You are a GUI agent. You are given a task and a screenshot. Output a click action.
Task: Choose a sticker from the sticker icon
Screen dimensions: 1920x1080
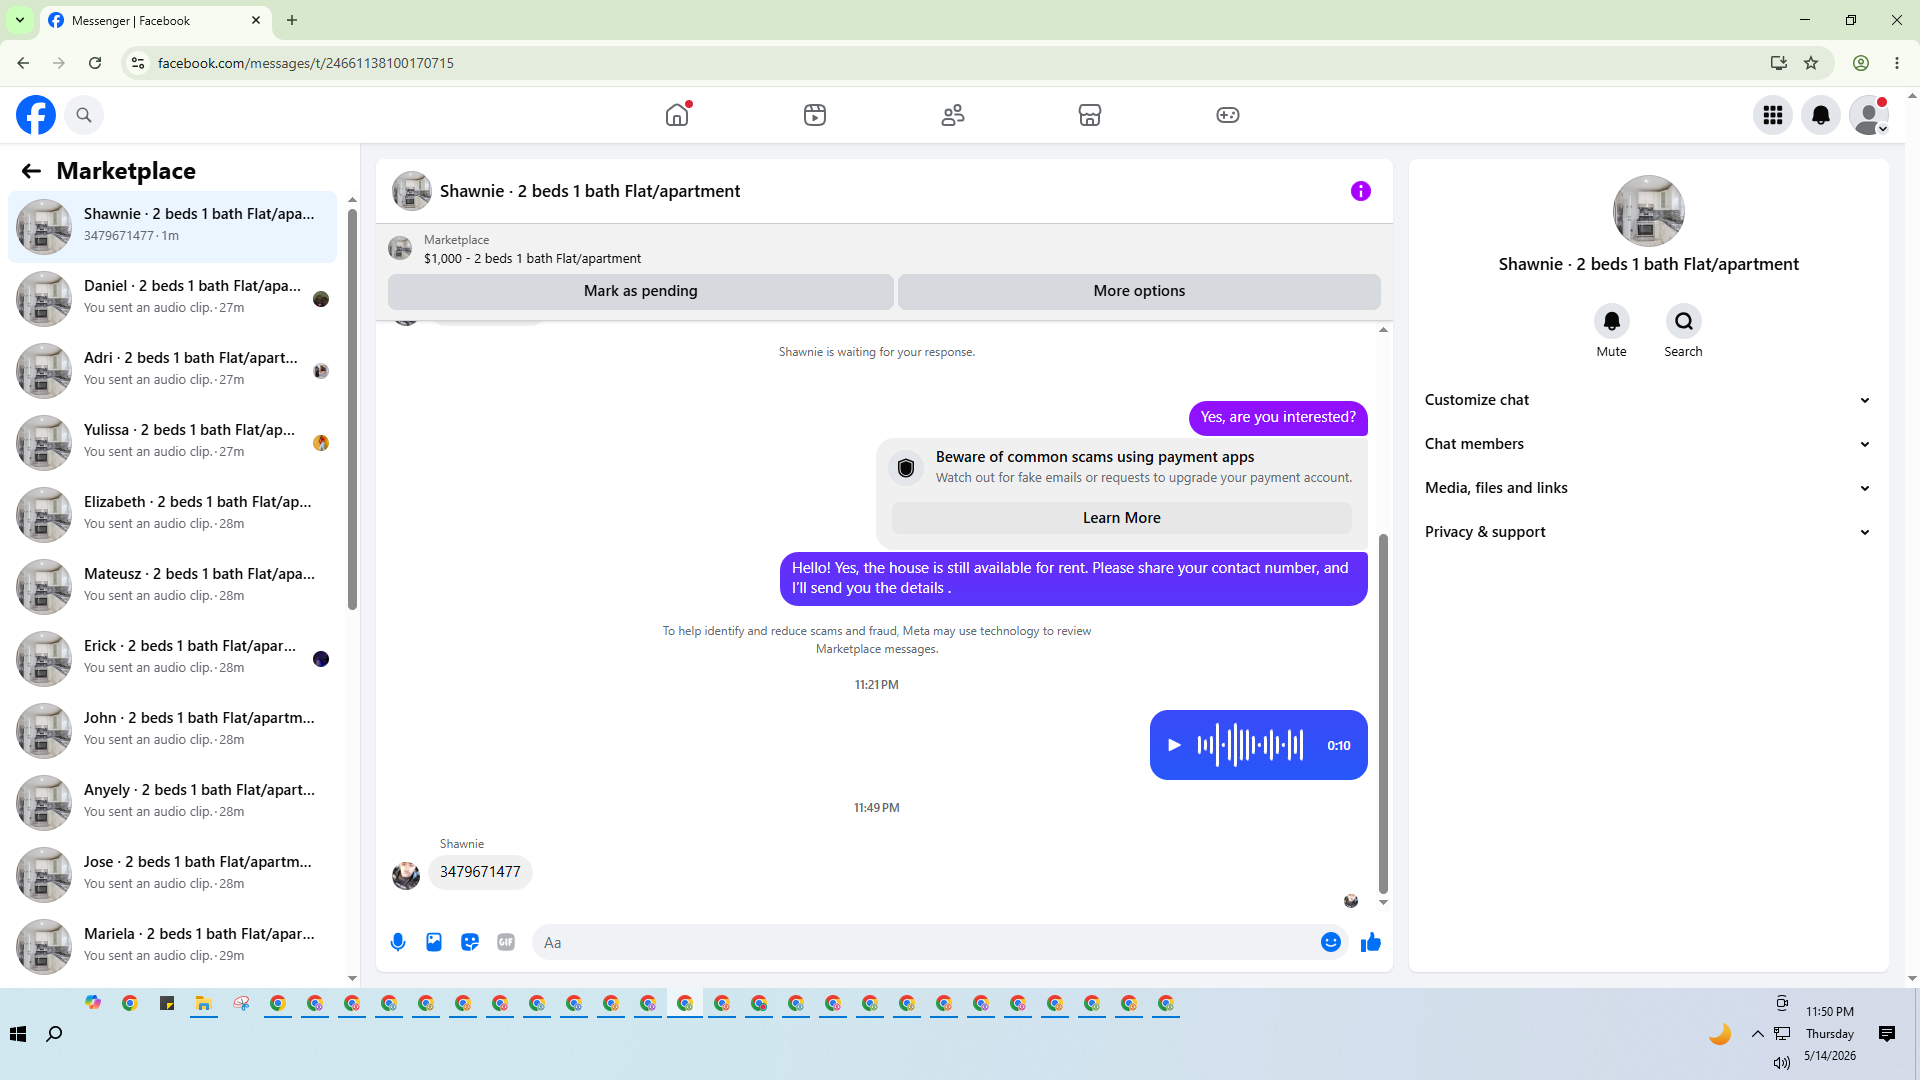point(470,942)
